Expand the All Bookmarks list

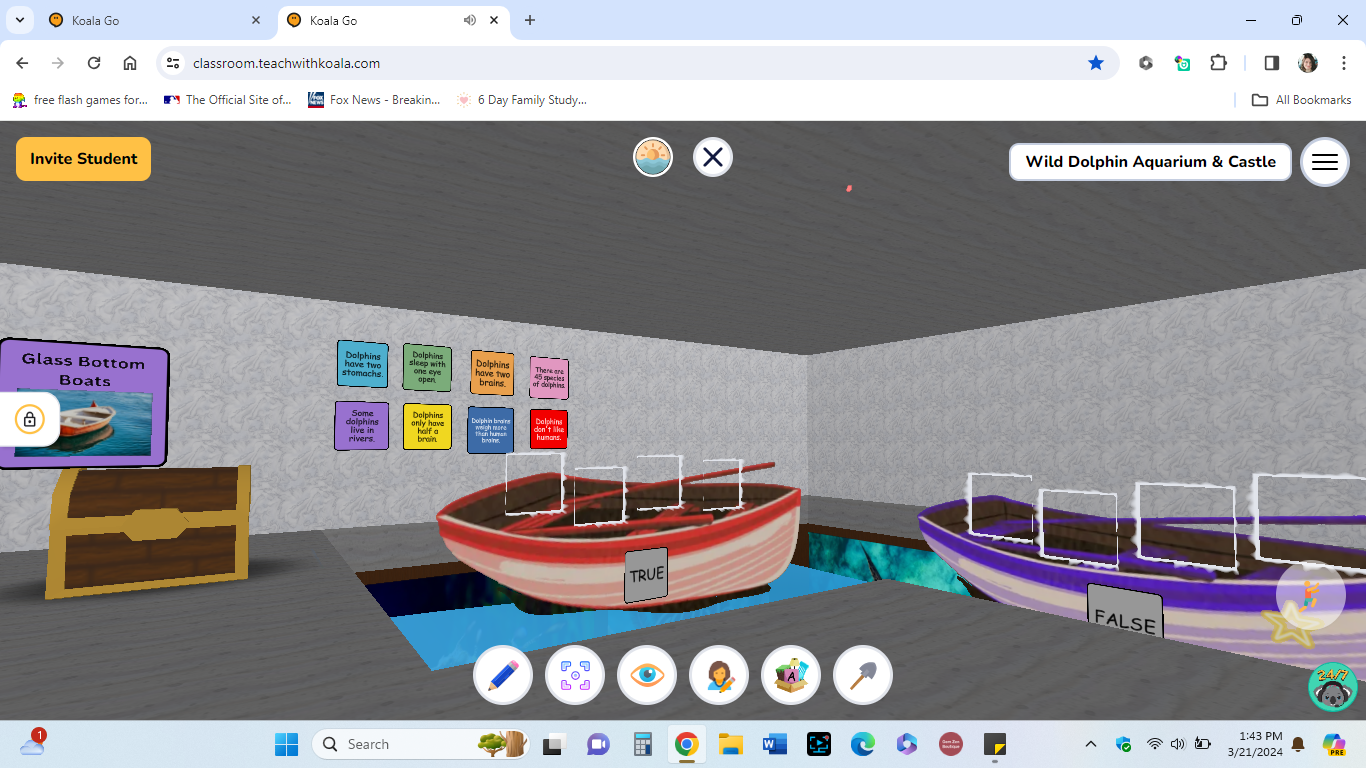pyautogui.click(x=1300, y=99)
